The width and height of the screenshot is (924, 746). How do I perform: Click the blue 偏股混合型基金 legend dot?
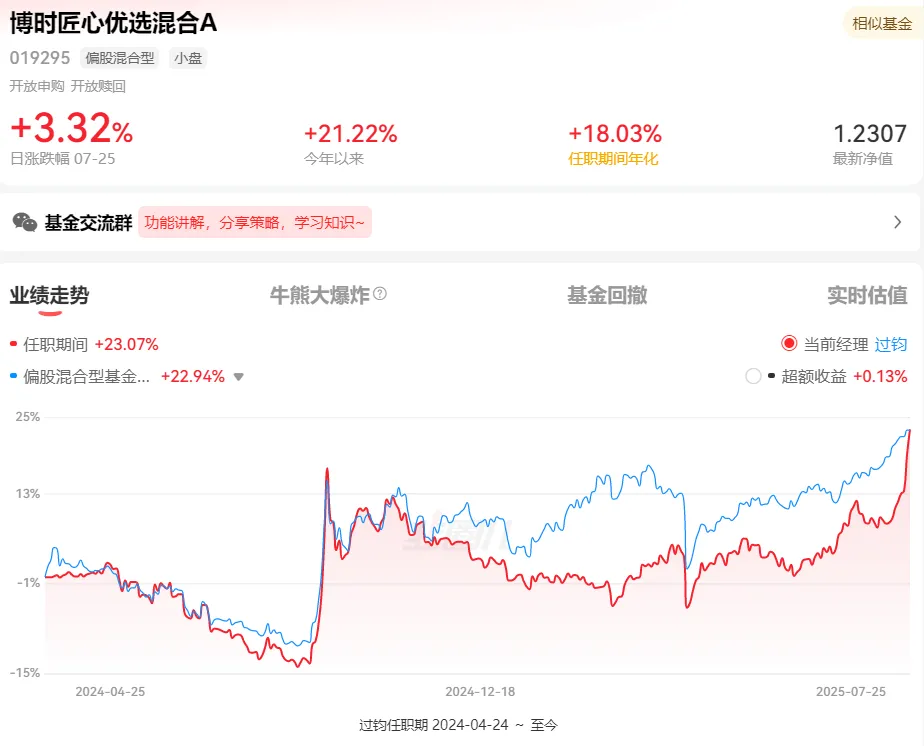13,377
